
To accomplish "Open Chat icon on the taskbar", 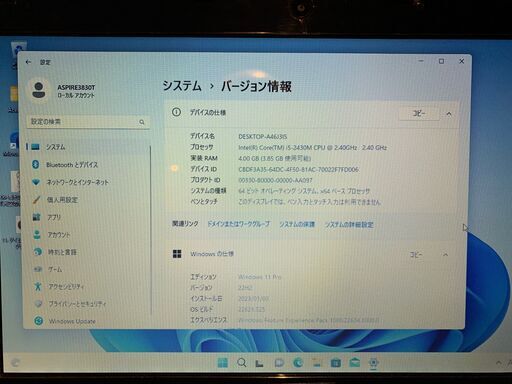I will (279, 363).
